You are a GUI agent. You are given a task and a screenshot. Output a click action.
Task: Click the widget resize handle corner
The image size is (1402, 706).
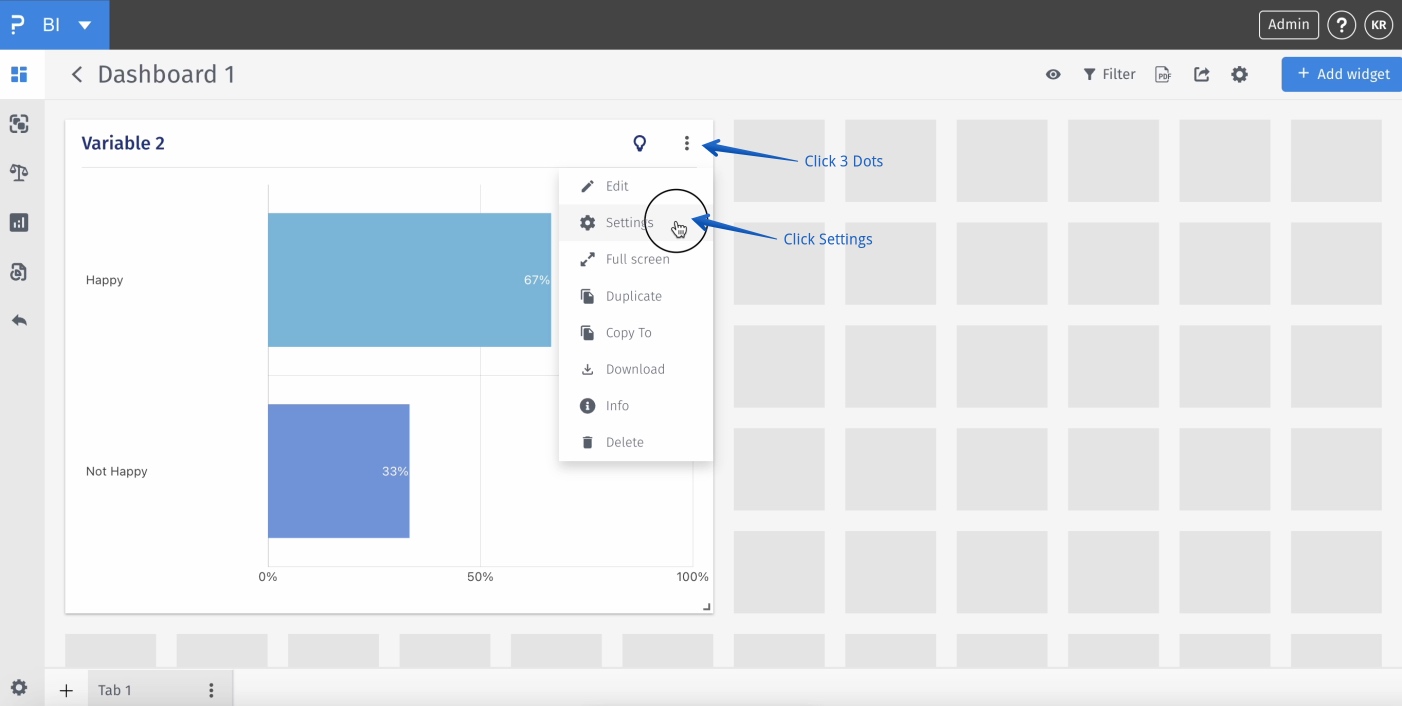707,607
